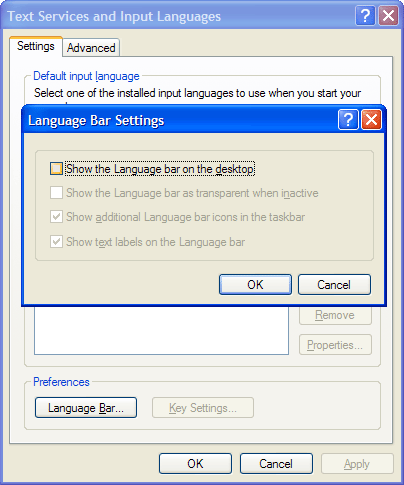Click the Apply button
Image resolution: width=404 pixels, height=485 pixels.
pos(357,464)
